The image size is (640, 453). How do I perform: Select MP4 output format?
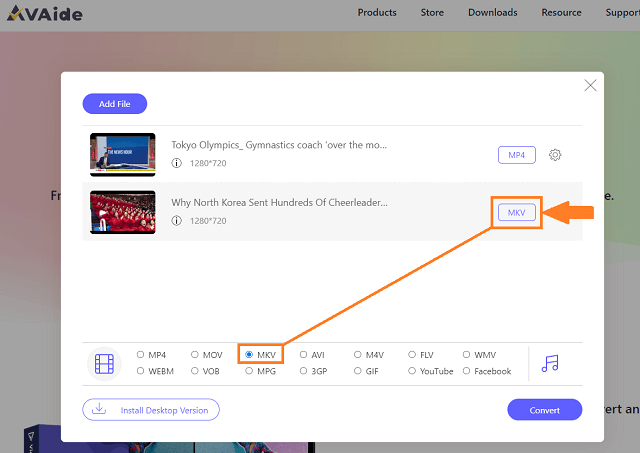tap(140, 354)
